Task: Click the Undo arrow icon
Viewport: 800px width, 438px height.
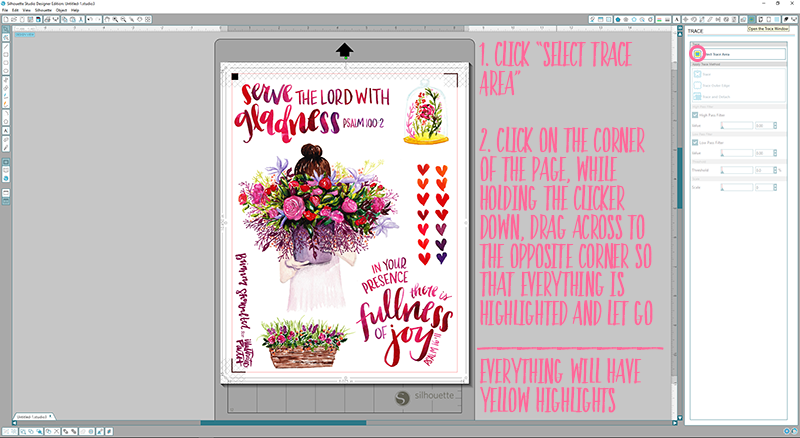Action: [x=90, y=19]
